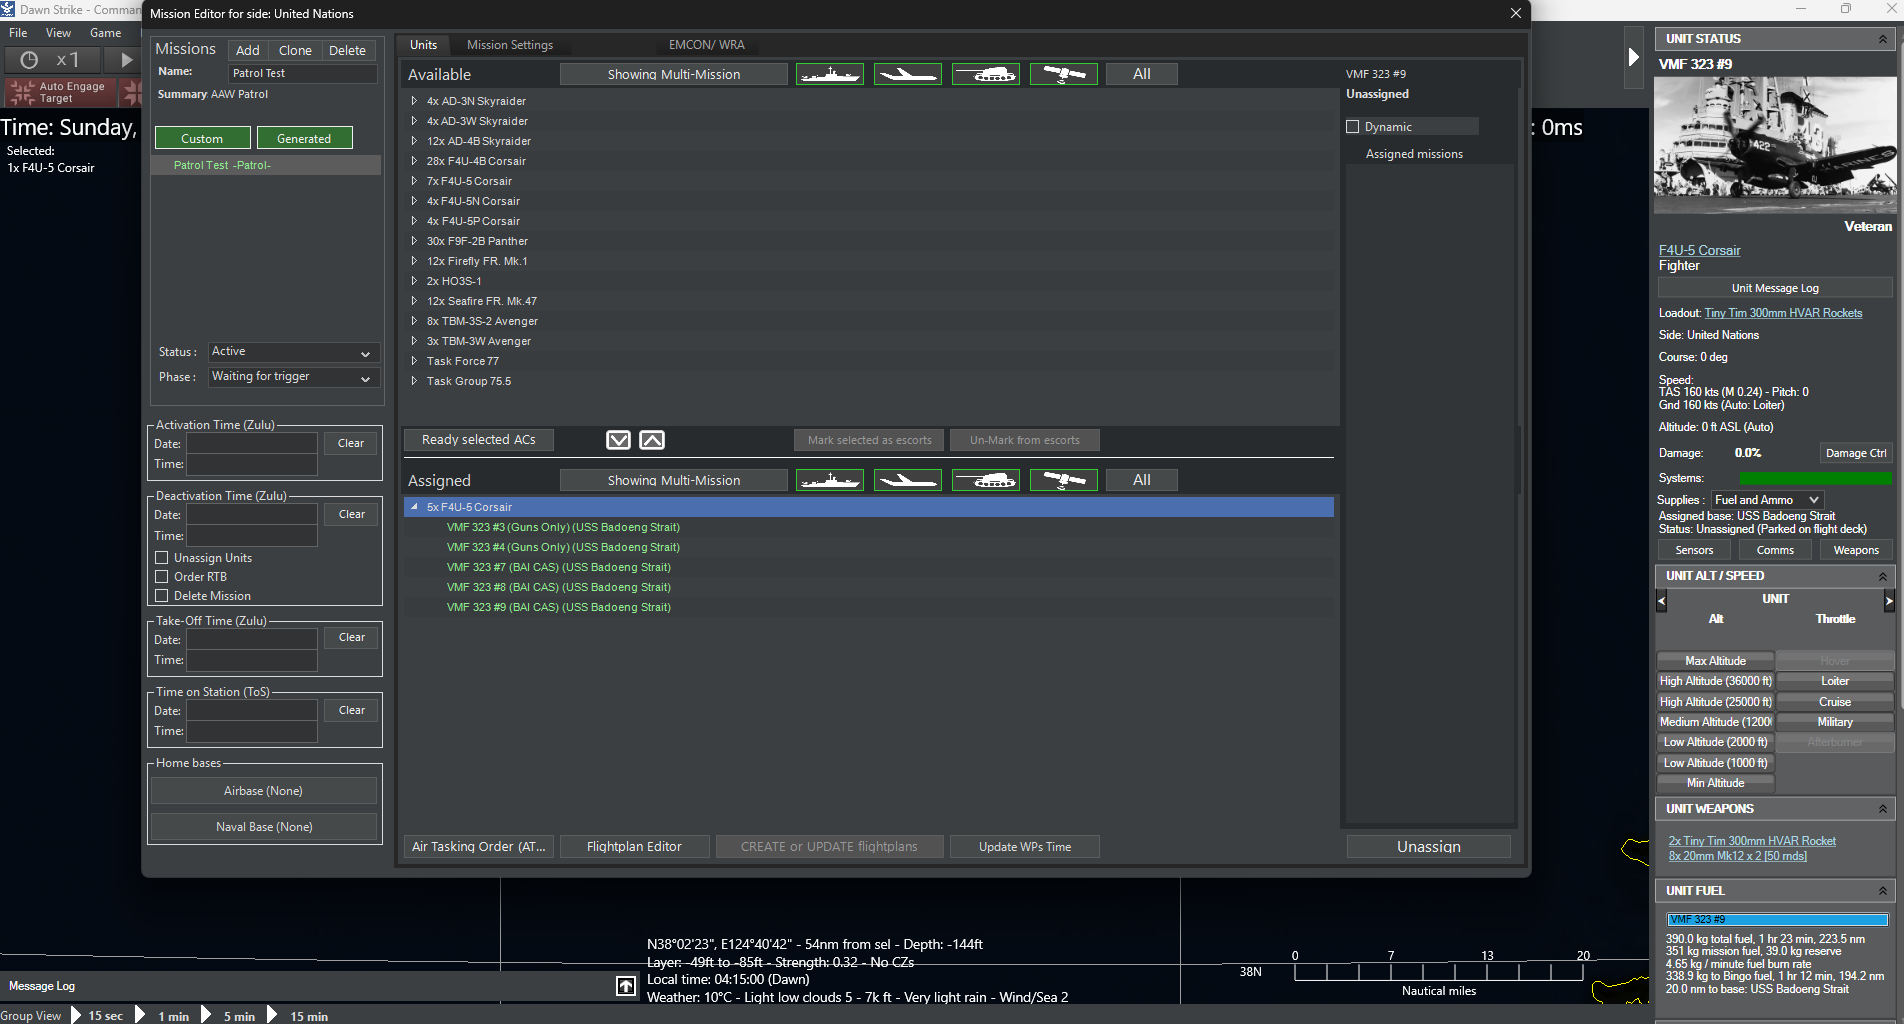Select VMF 323 #8 in the Assigned list
The height and width of the screenshot is (1024, 1904).
tap(559, 587)
